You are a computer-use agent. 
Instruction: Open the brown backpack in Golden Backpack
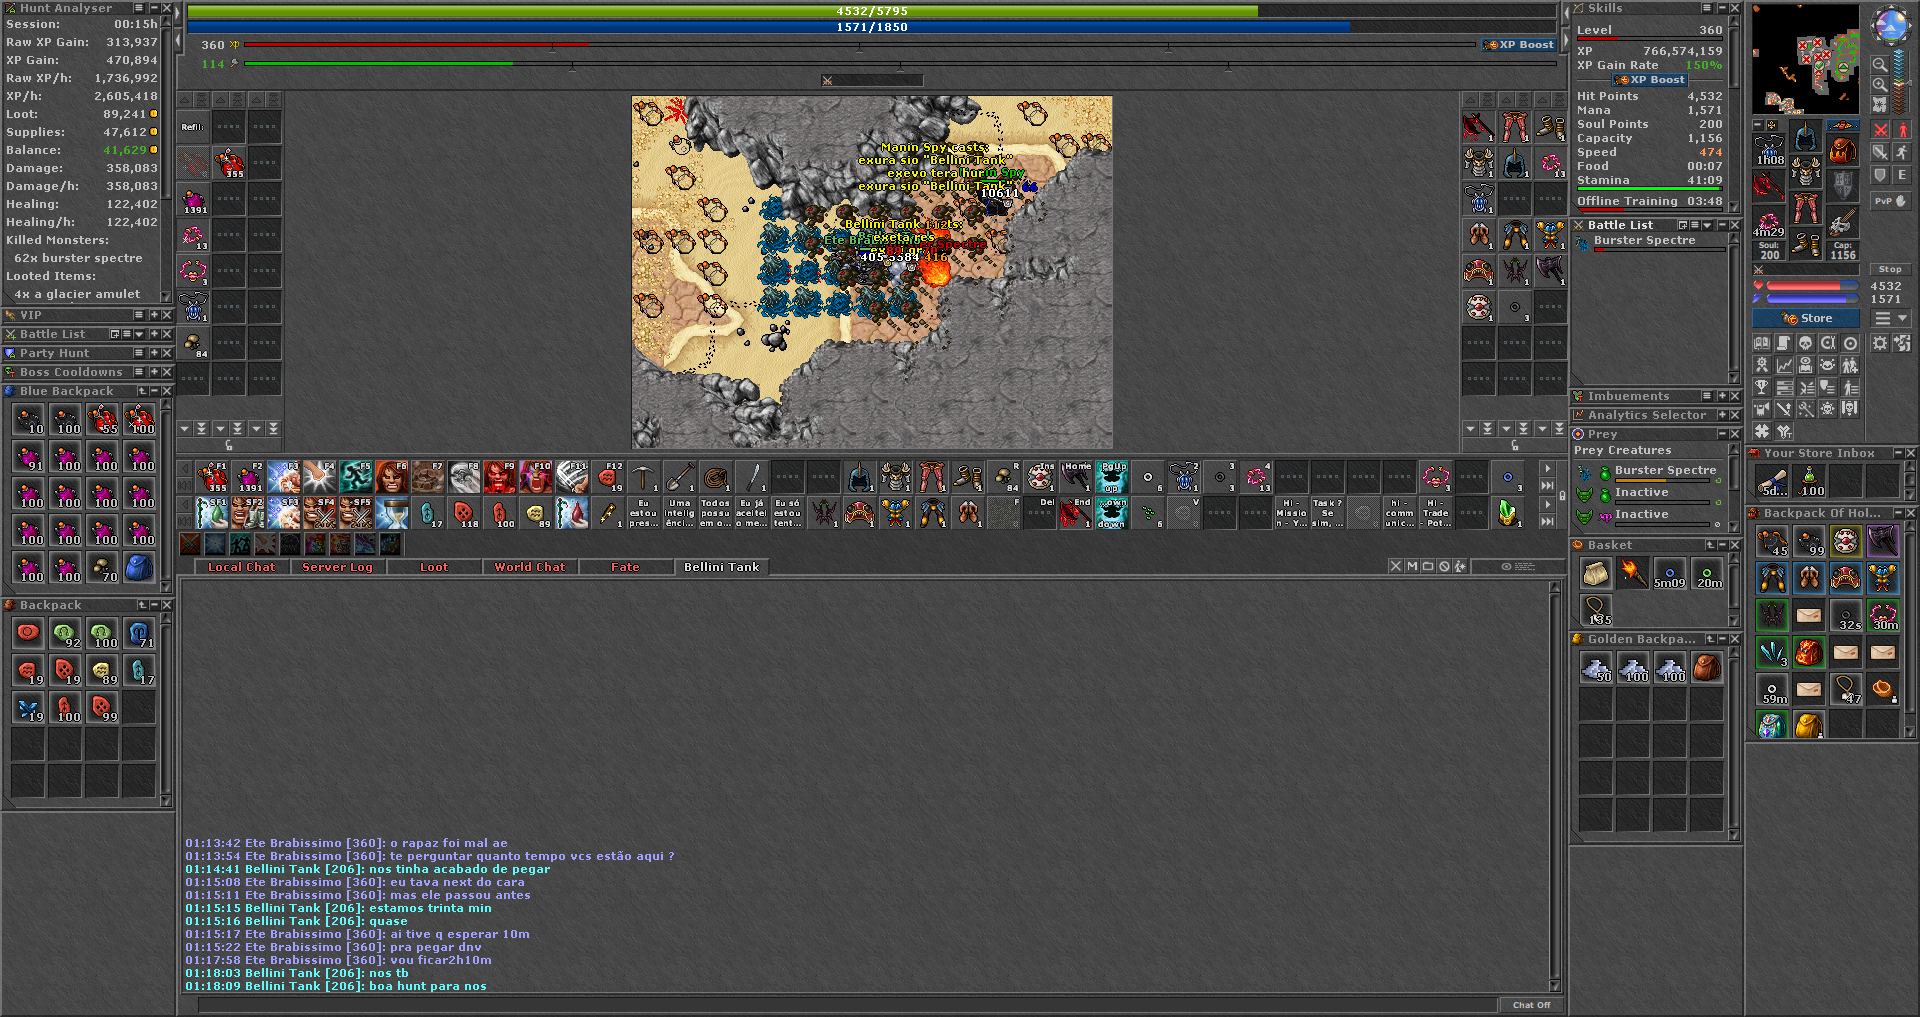click(x=1707, y=667)
